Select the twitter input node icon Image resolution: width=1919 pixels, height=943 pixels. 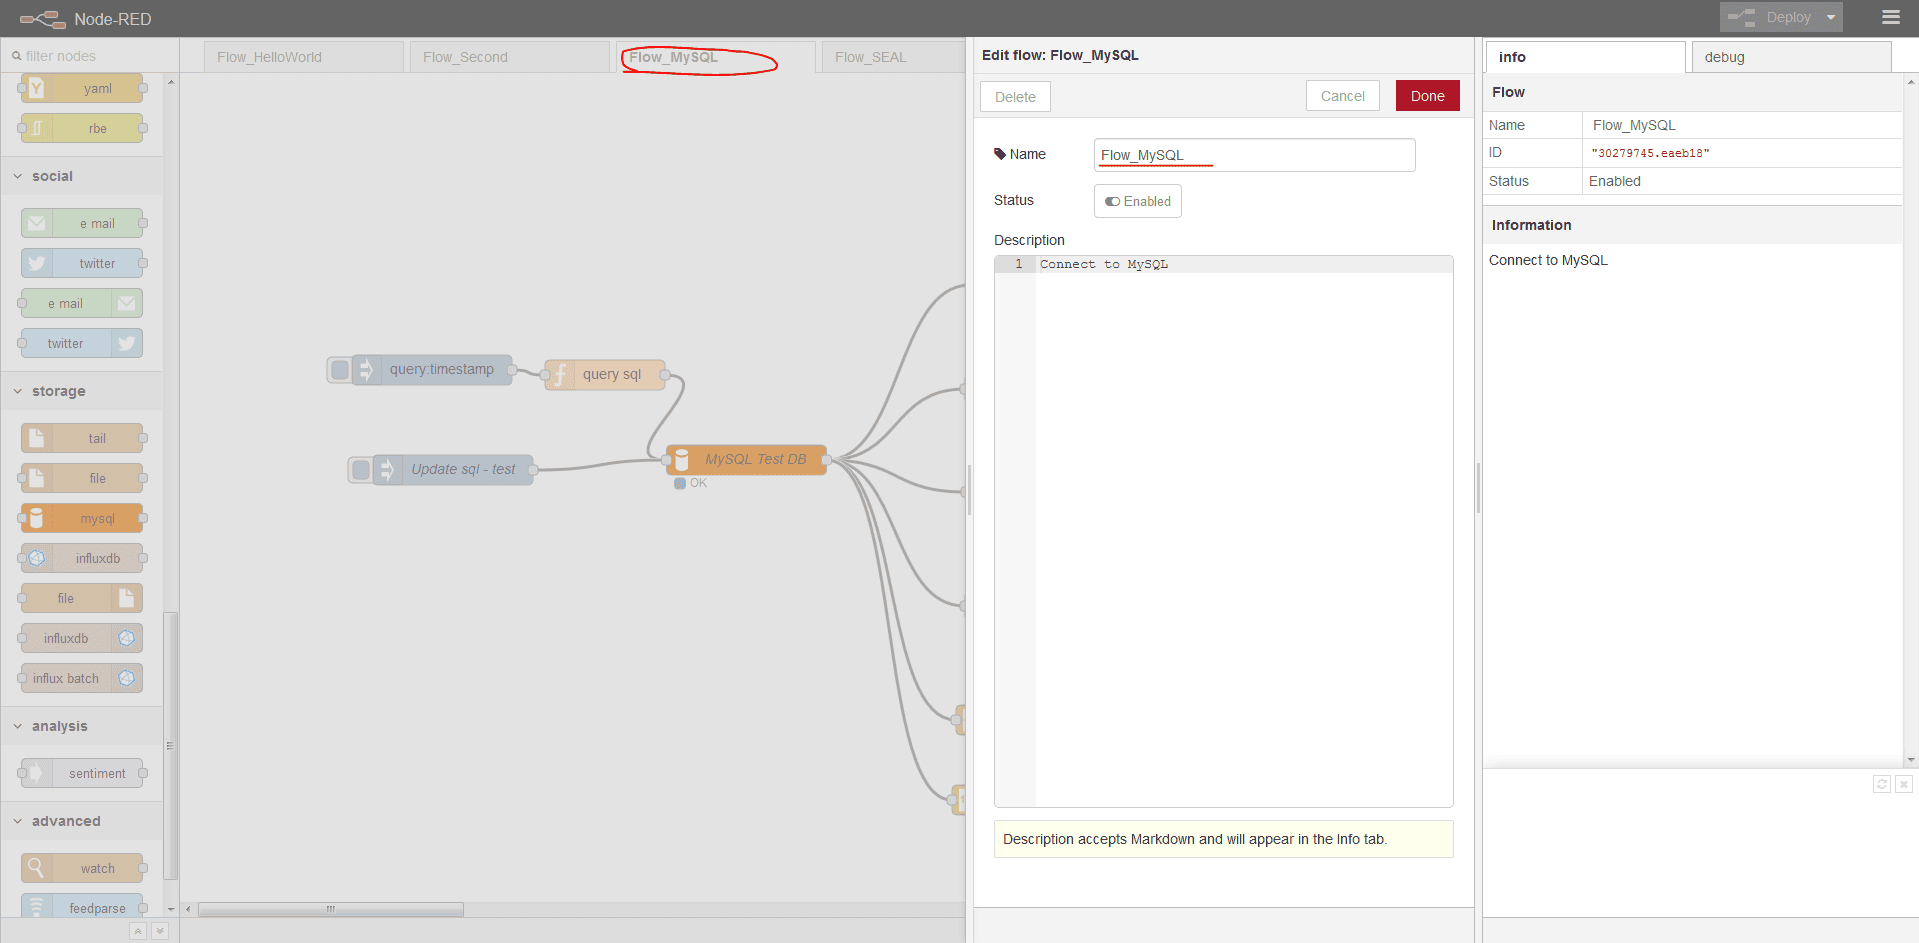point(36,263)
